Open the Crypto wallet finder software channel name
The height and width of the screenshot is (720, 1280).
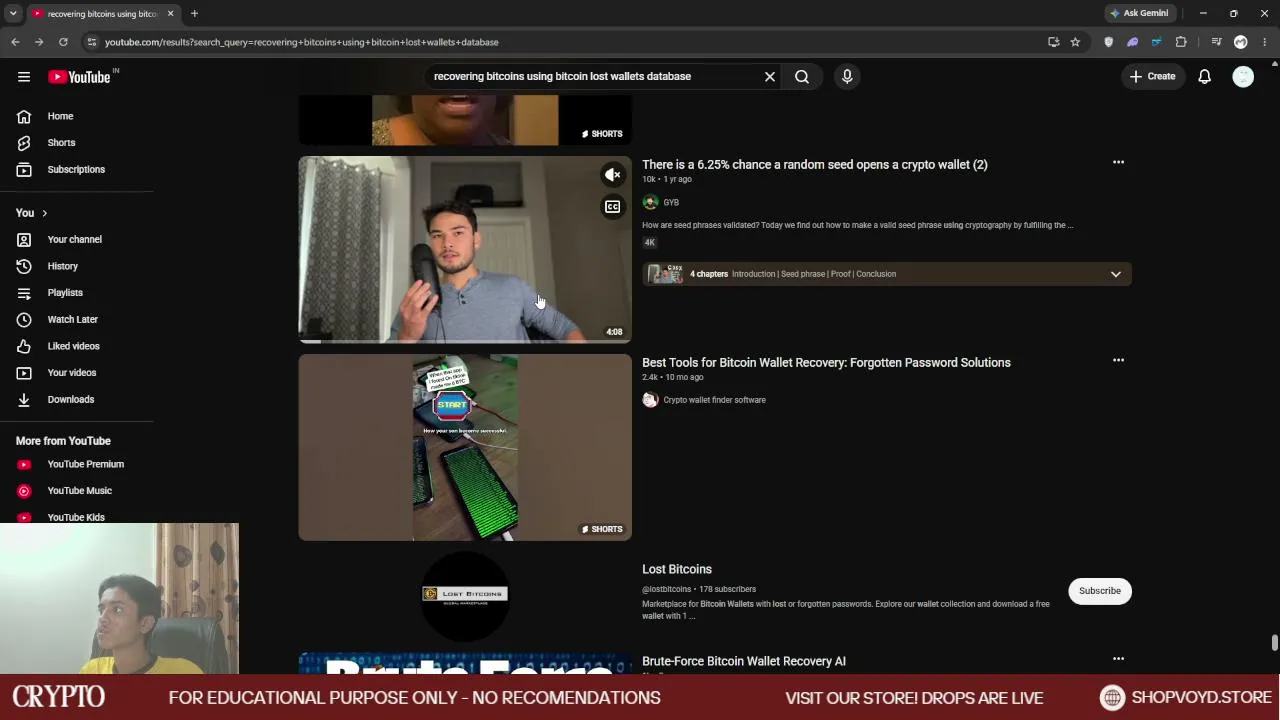point(714,400)
